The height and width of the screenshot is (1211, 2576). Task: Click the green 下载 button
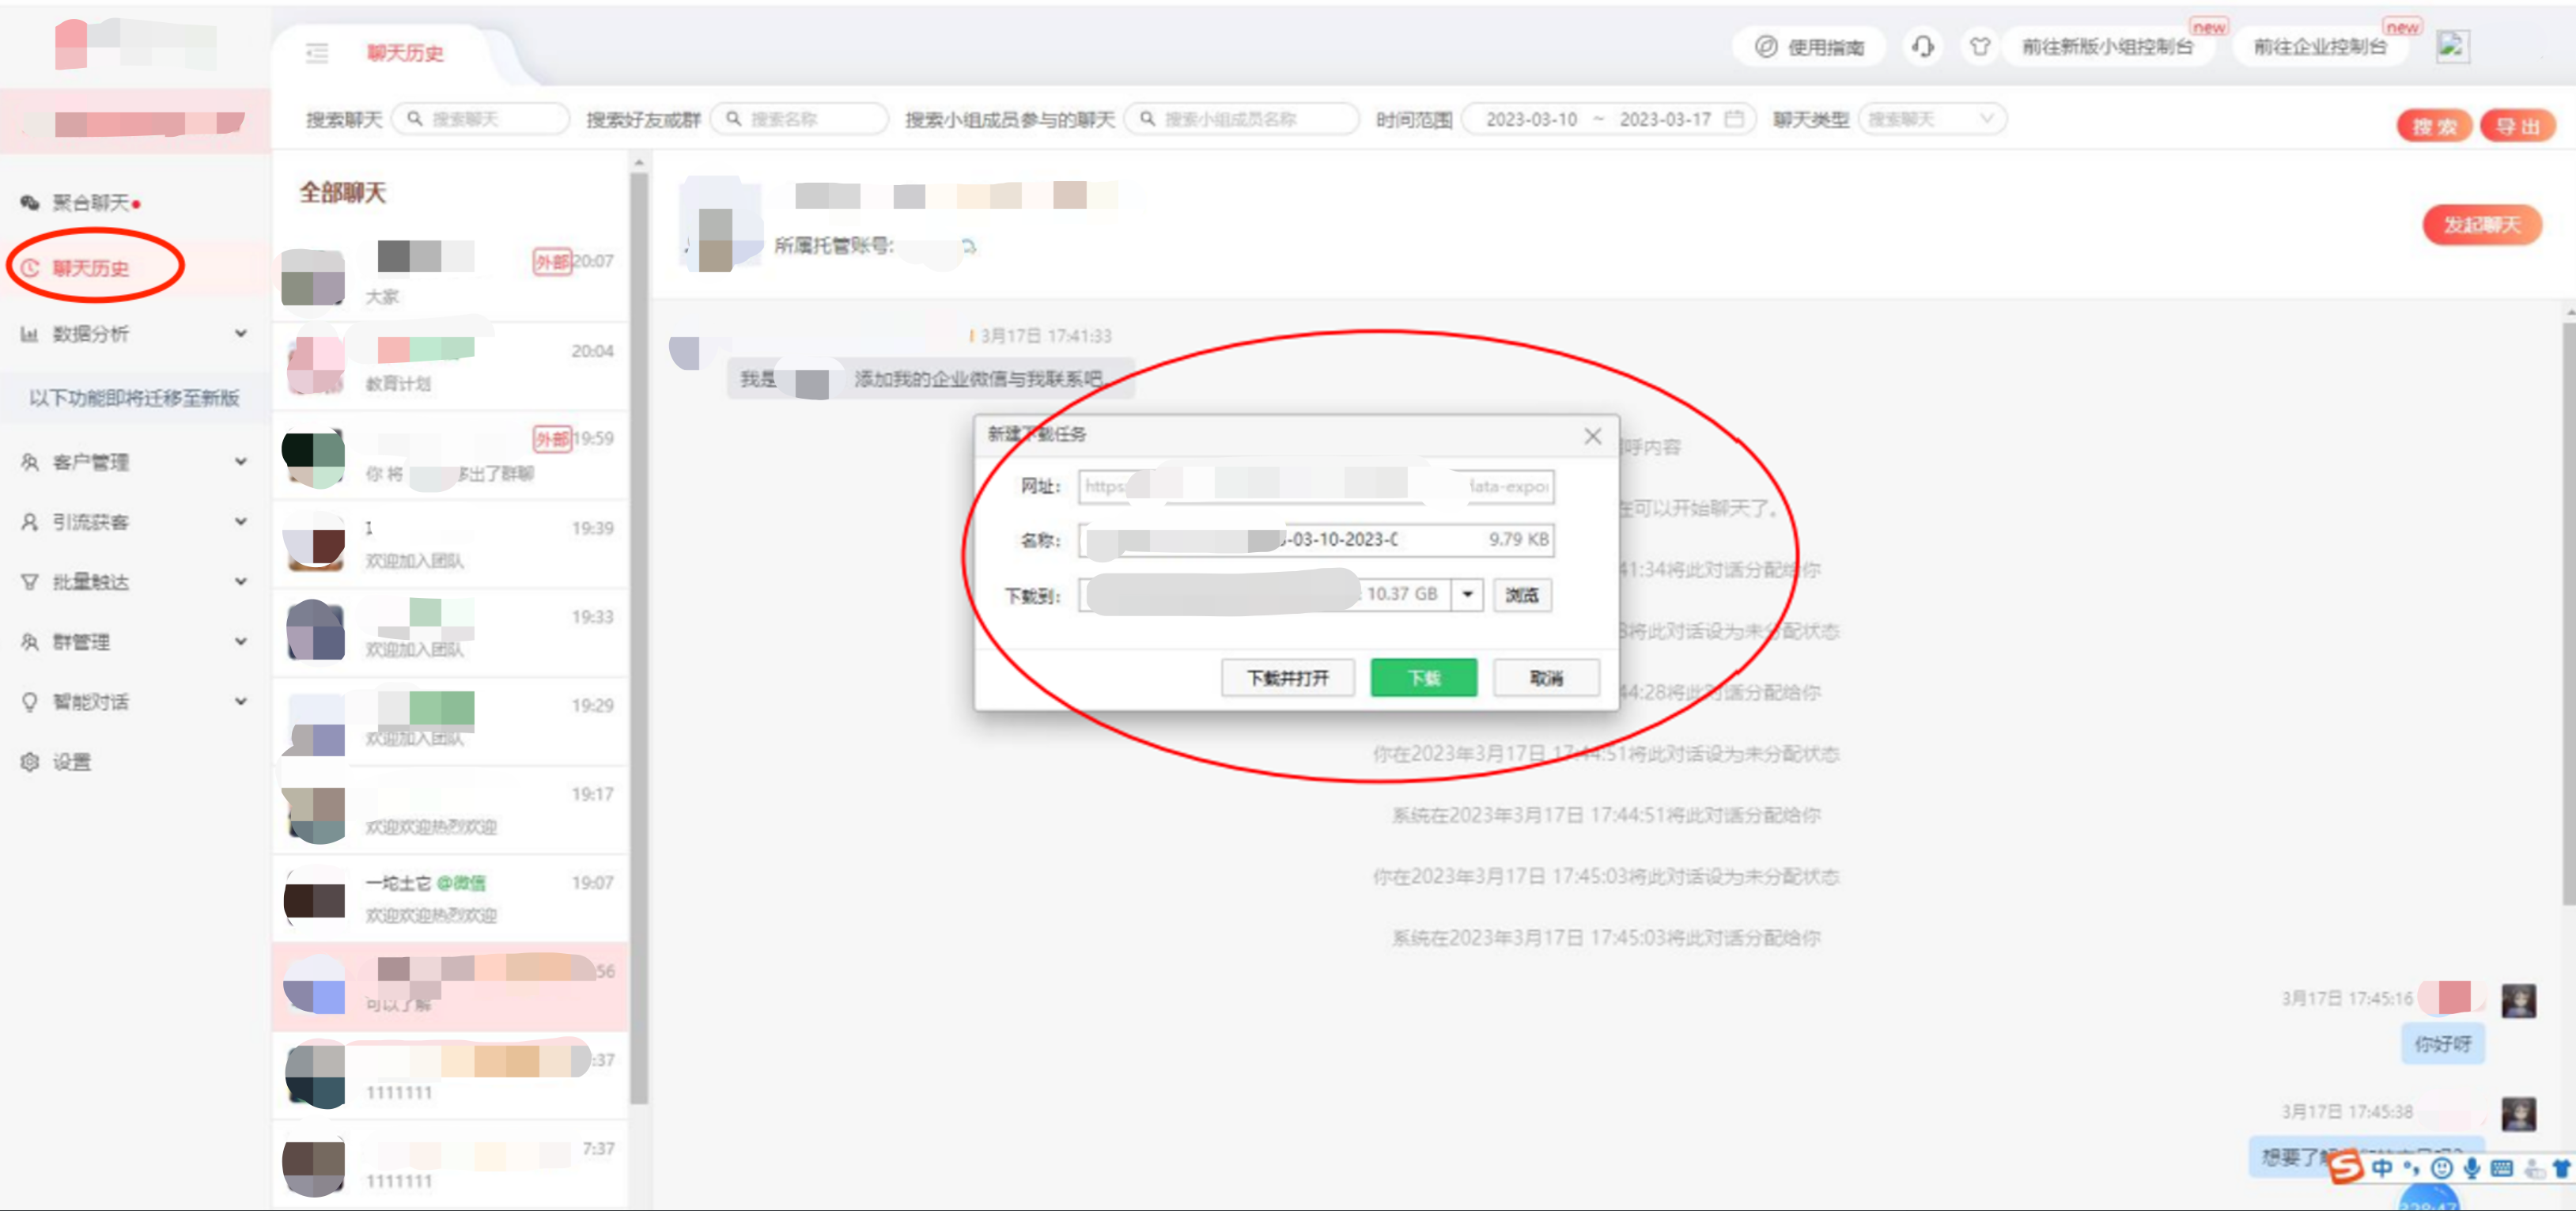[1423, 678]
